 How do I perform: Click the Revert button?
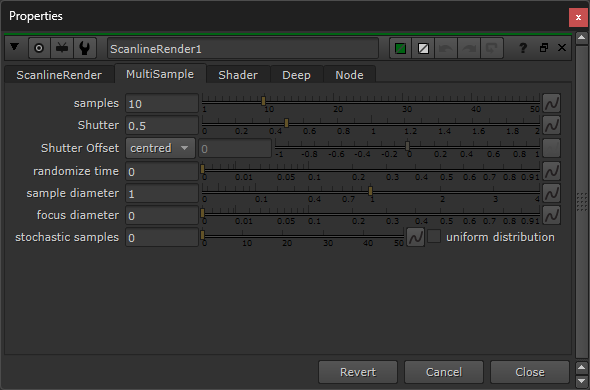[358, 372]
